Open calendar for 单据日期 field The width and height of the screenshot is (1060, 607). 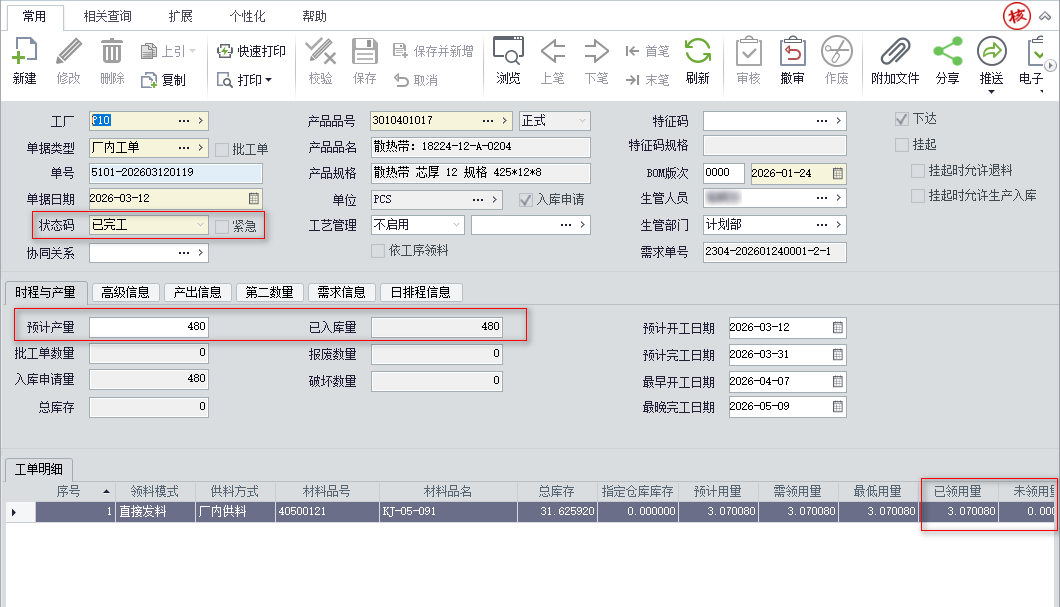pos(254,198)
